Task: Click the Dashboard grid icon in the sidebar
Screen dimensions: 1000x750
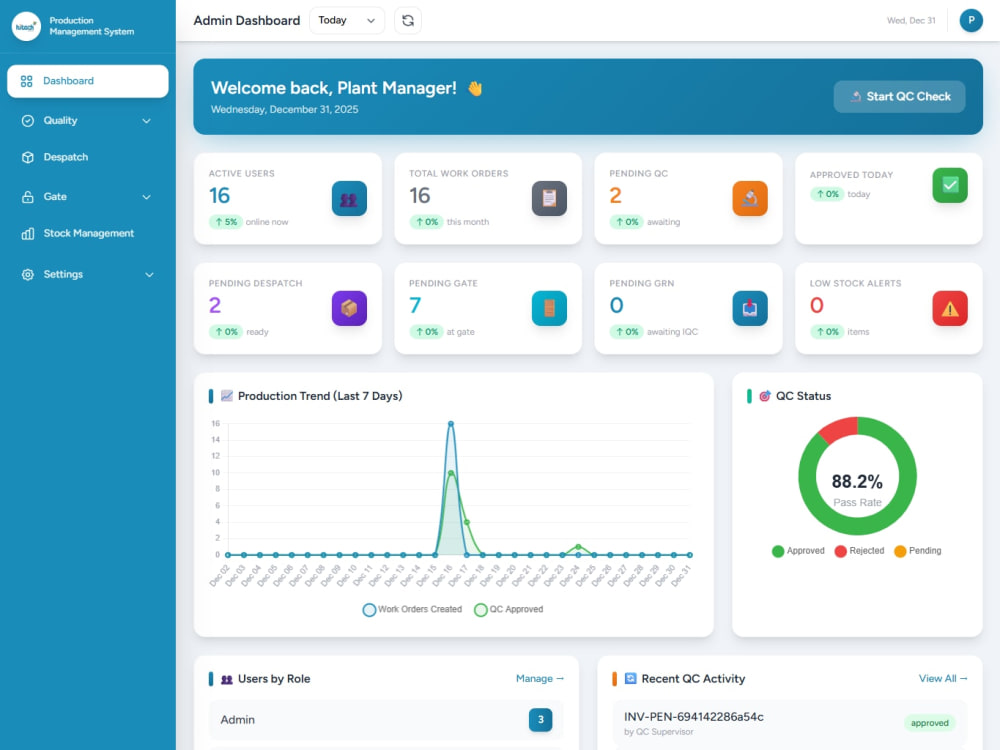Action: pyautogui.click(x=26, y=81)
